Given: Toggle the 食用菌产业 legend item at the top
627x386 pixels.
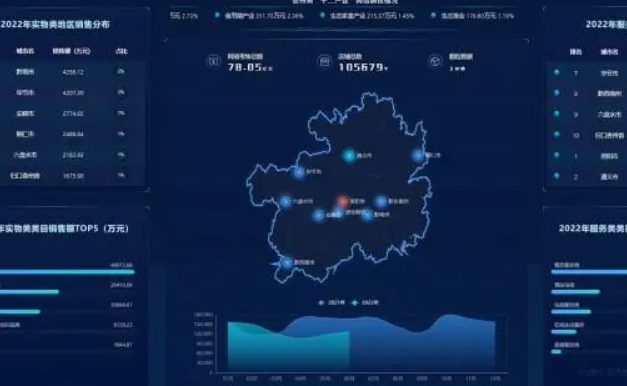Looking at the screenshot, I should 259,16.
